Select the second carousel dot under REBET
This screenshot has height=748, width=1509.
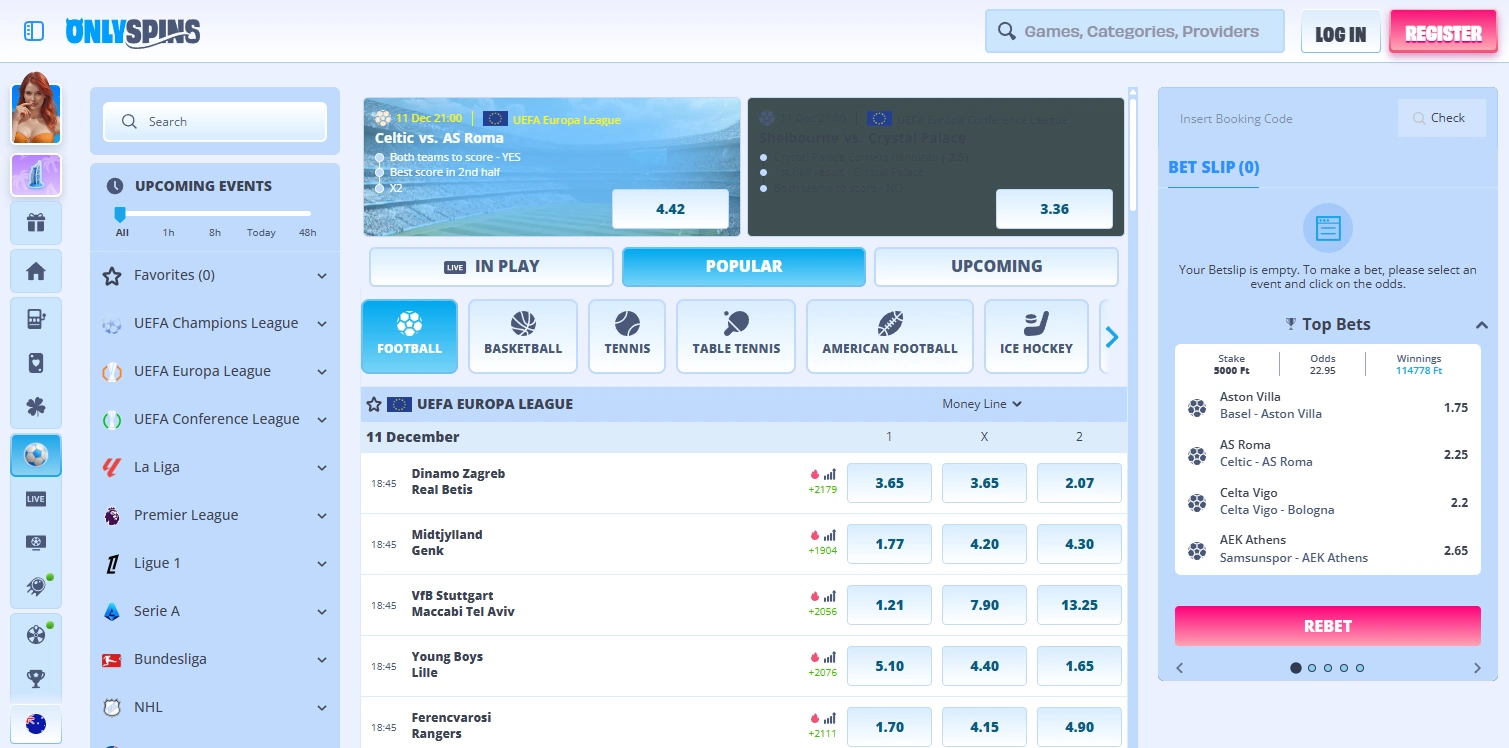coord(1312,667)
